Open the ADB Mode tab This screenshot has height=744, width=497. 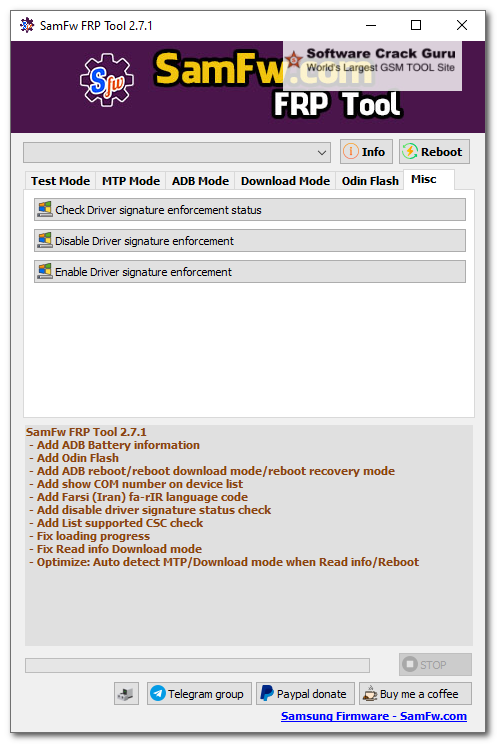coord(200,181)
